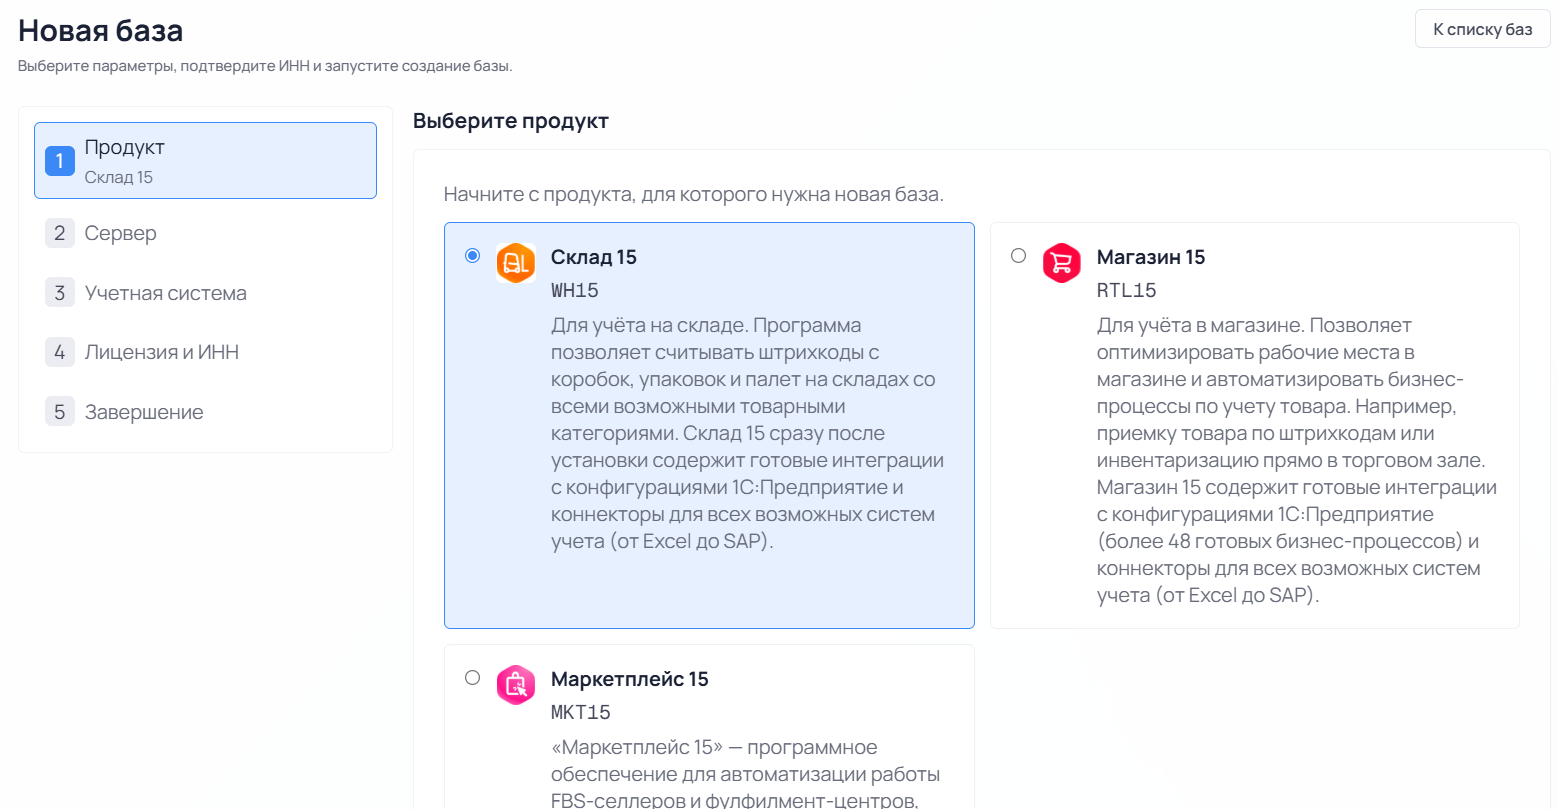This screenshot has height=809, width=1558.
Task: Click the Маркетплейс 15 description text
Action: [x=746, y=773]
